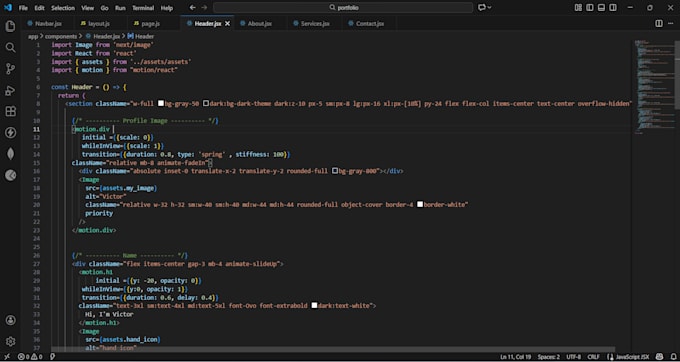
Task: Click the Spaces: 2 indentation setting
Action: [x=549, y=356]
